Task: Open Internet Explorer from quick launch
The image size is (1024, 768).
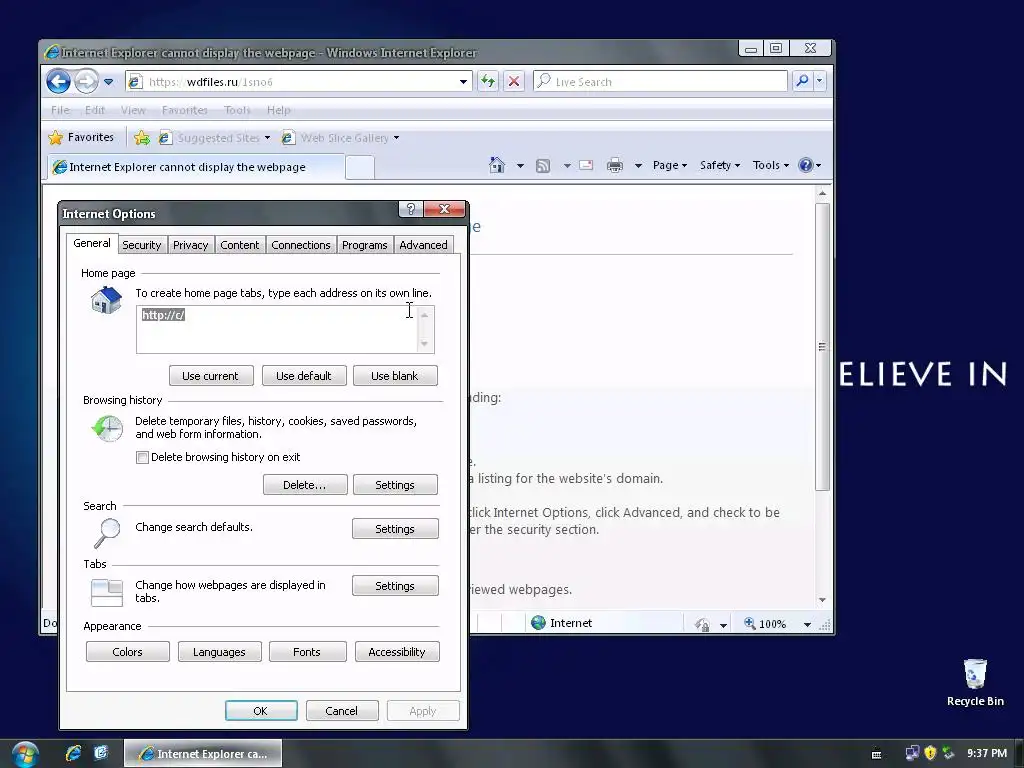Action: click(x=73, y=753)
